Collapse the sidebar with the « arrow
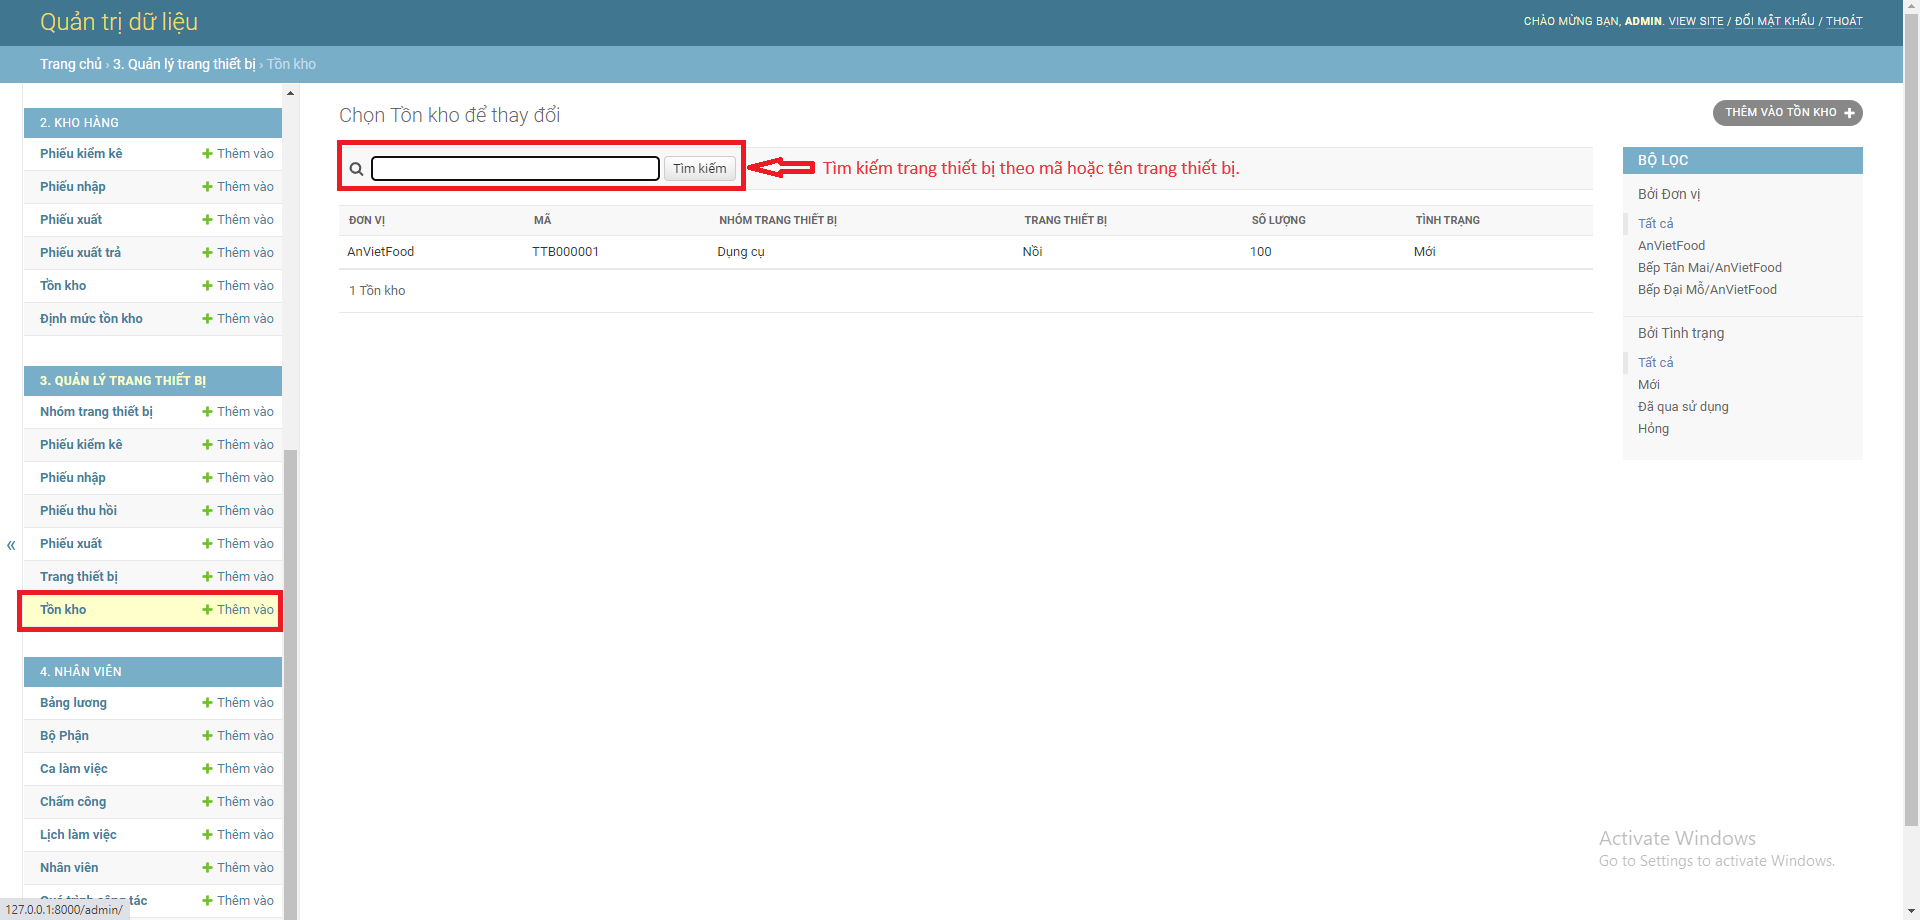This screenshot has width=1920, height=920. [10, 545]
